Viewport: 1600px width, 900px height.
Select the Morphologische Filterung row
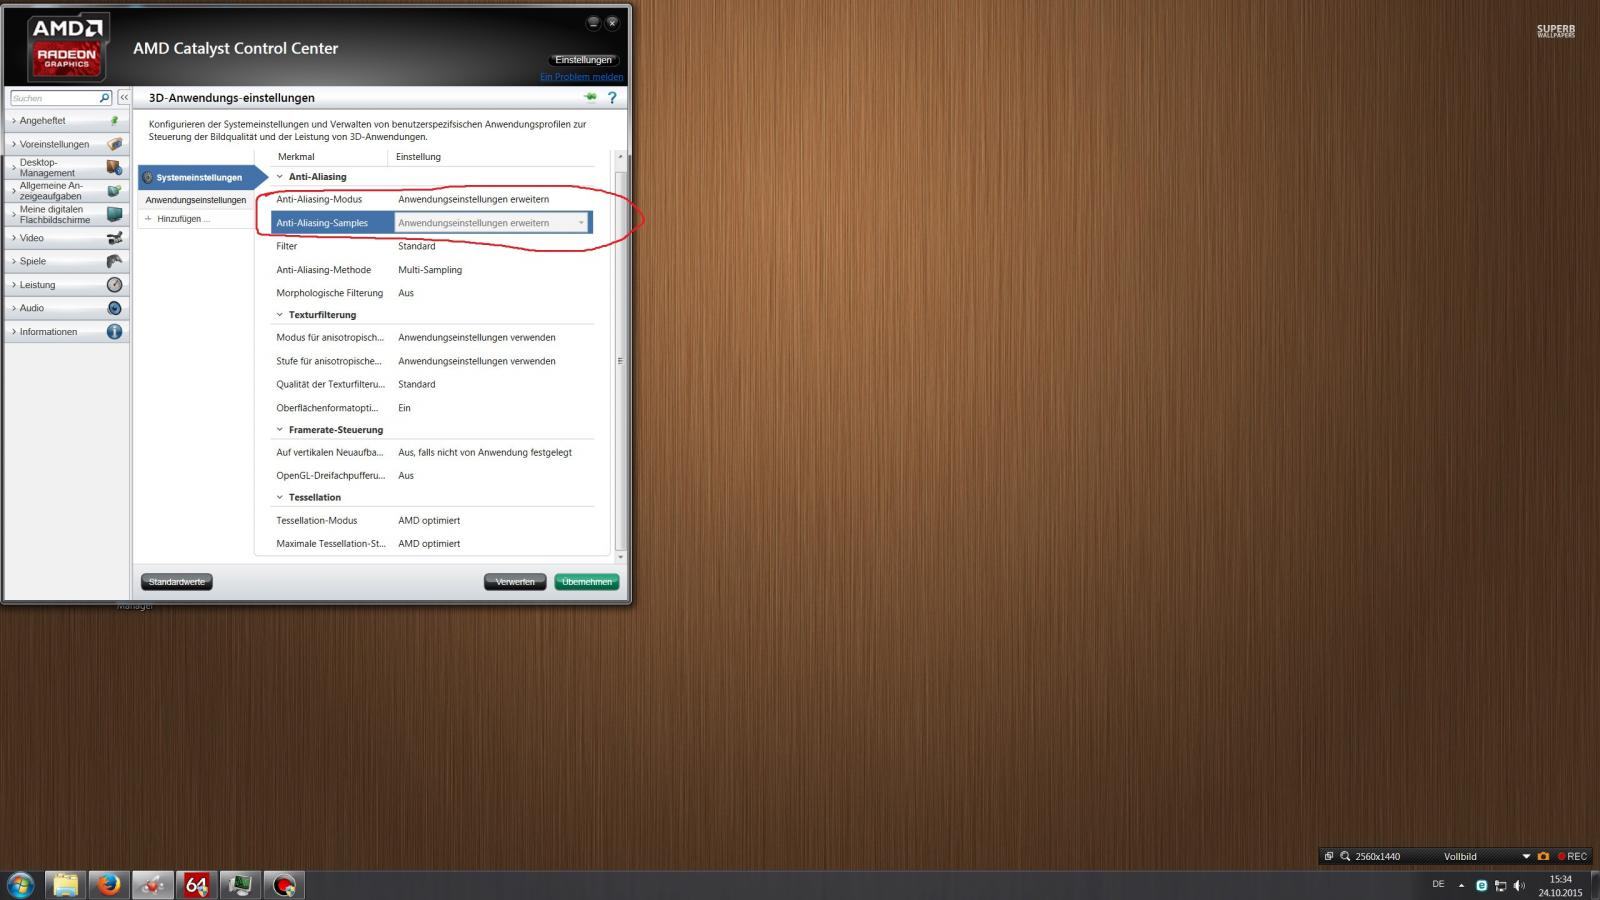(432, 293)
